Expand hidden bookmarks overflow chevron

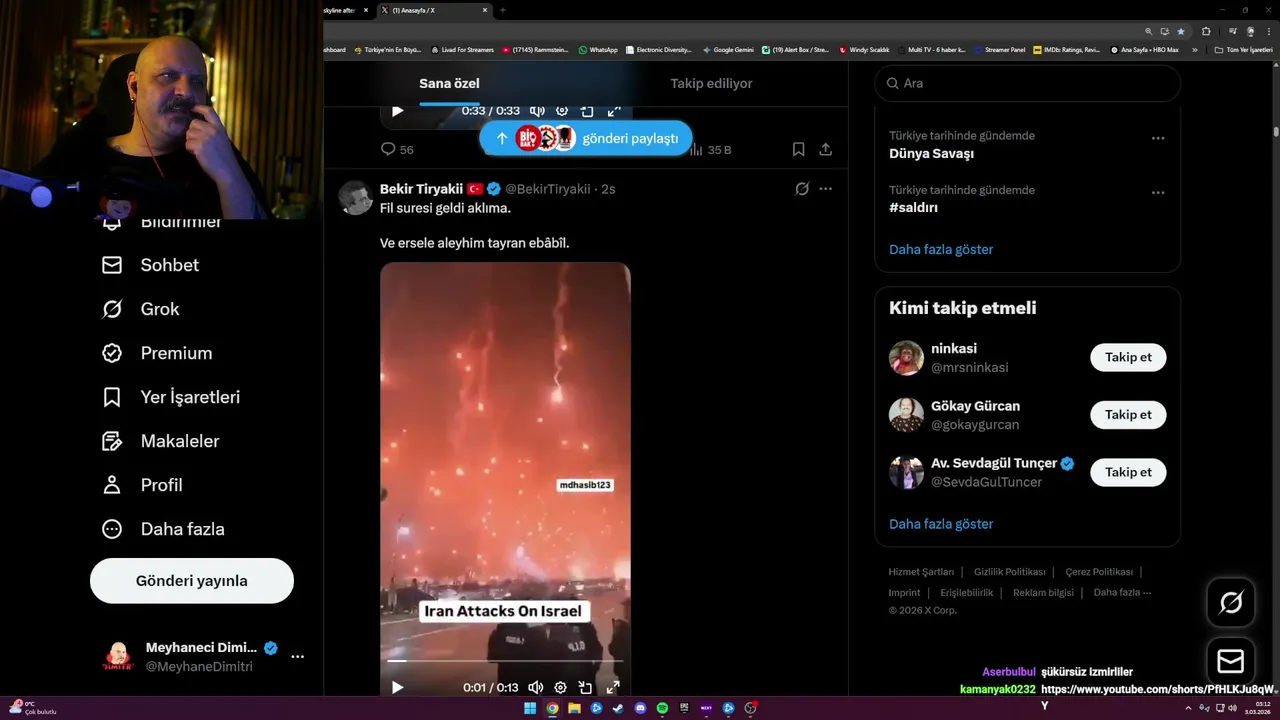click(x=1195, y=49)
